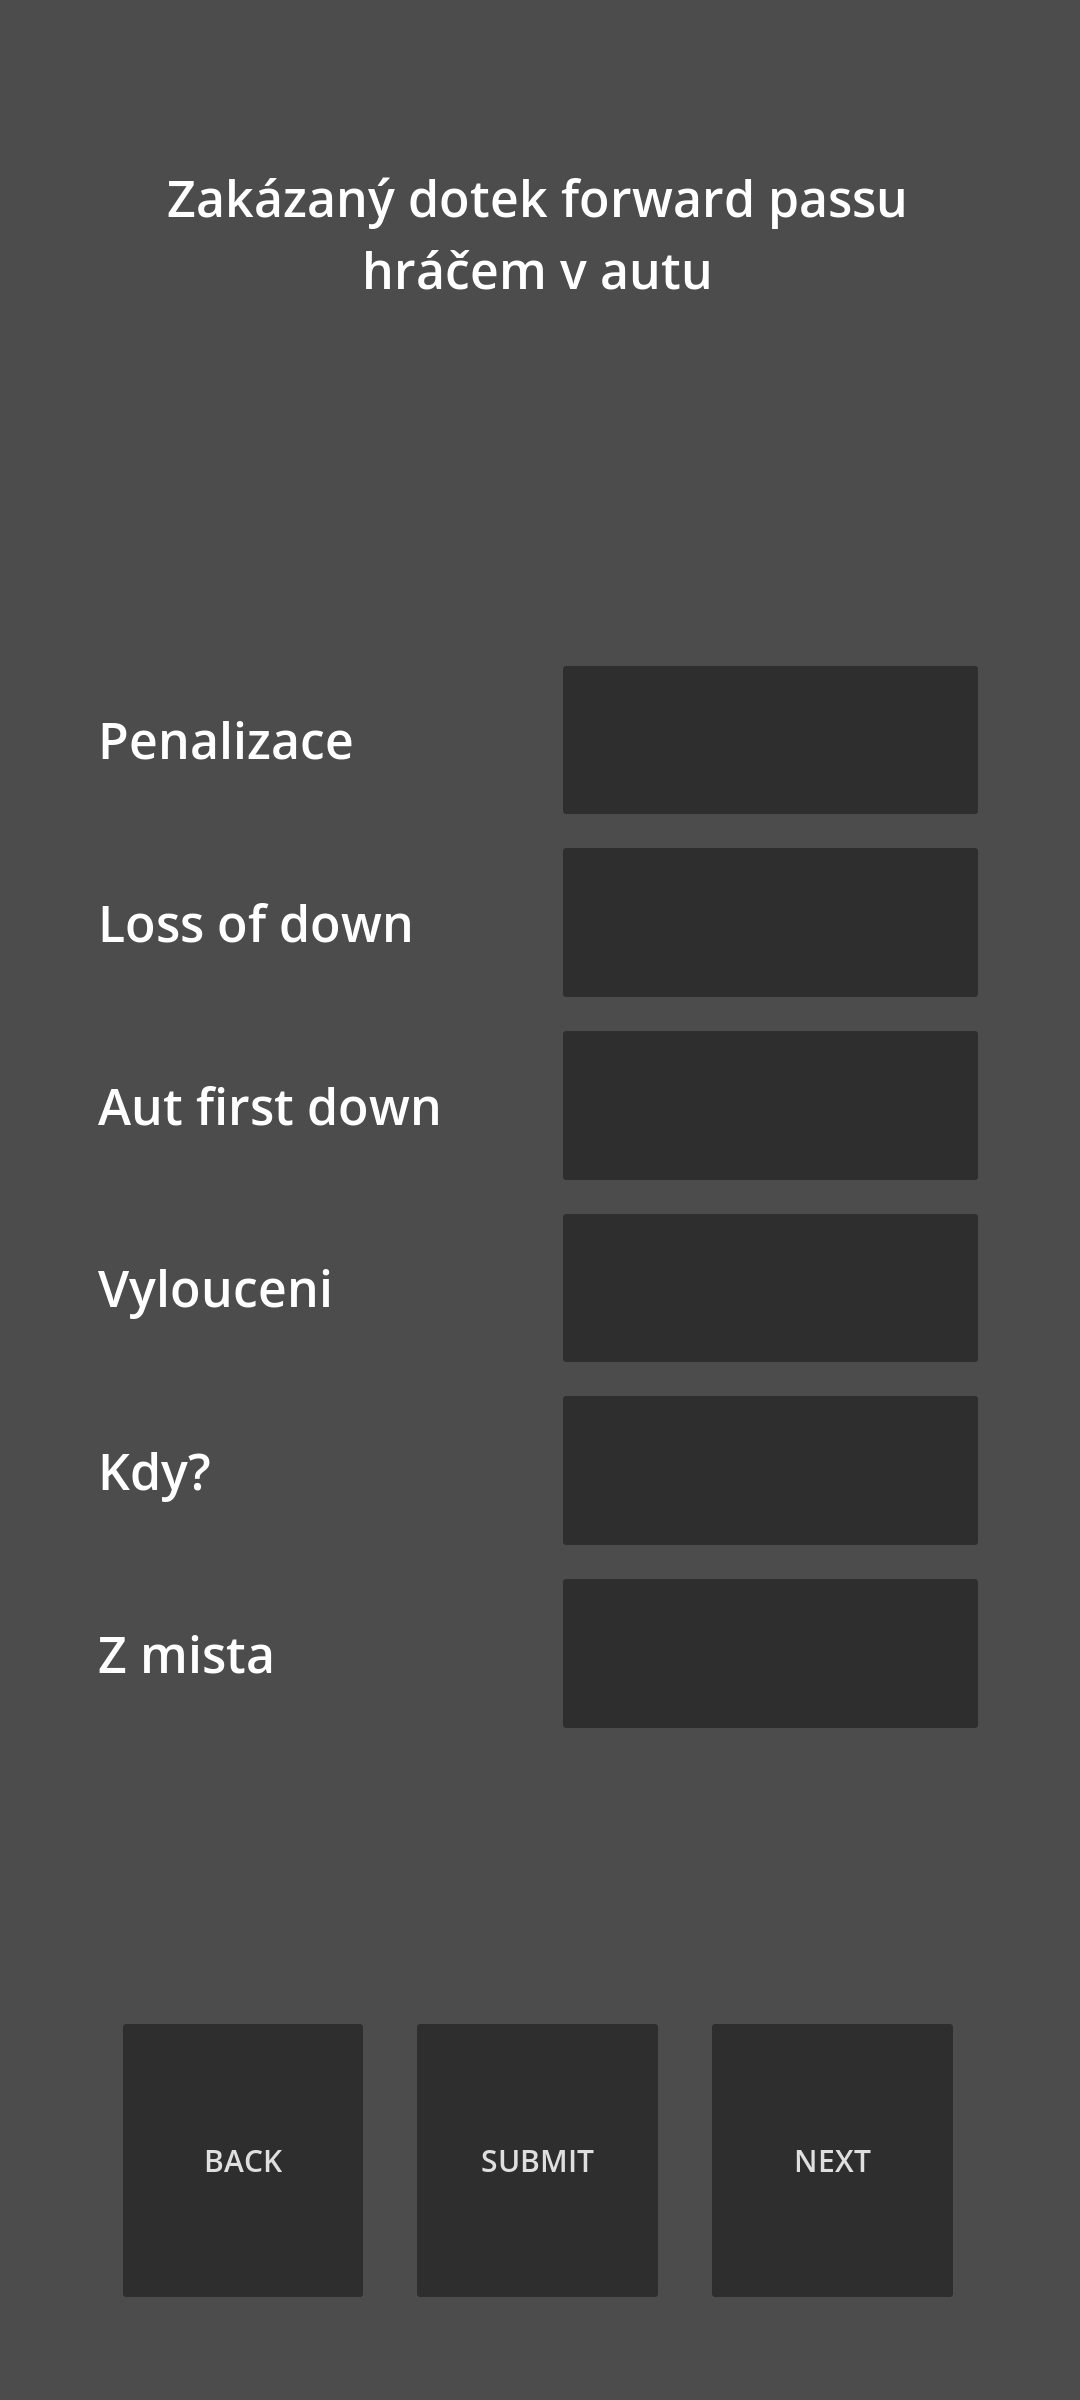Tap the Z mista label
This screenshot has height=2400, width=1080.
click(186, 1655)
